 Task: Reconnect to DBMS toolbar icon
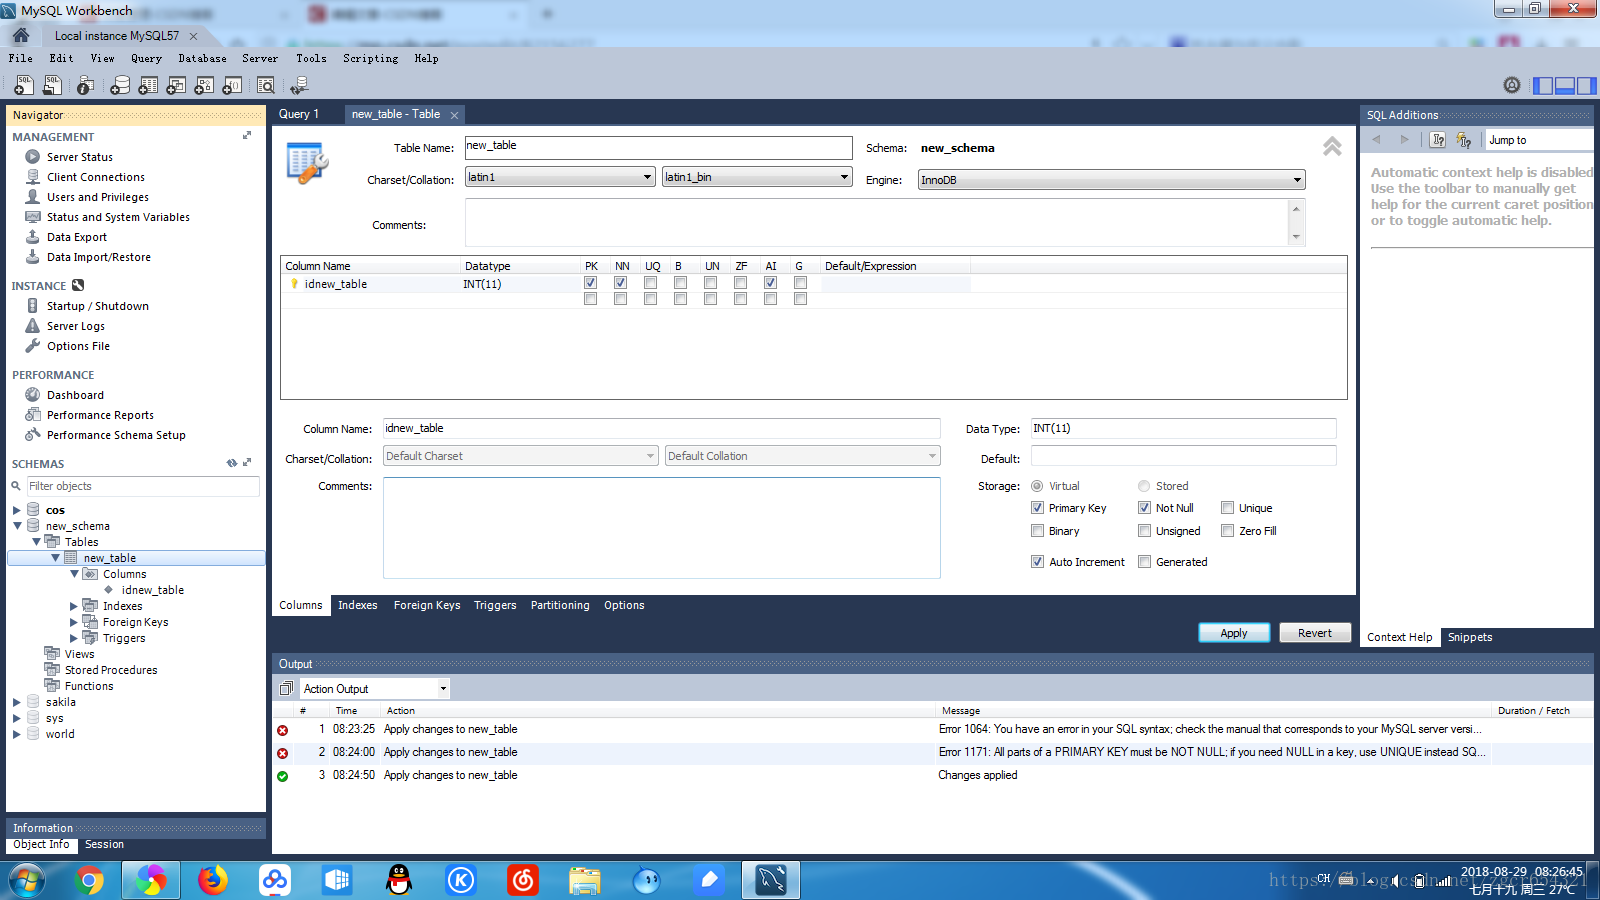coord(299,86)
